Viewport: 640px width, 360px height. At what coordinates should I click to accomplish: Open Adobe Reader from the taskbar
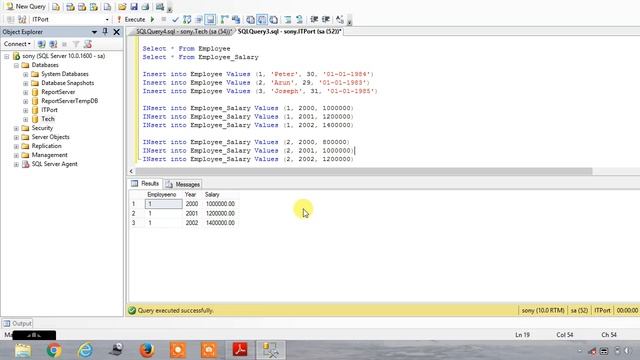click(240, 350)
